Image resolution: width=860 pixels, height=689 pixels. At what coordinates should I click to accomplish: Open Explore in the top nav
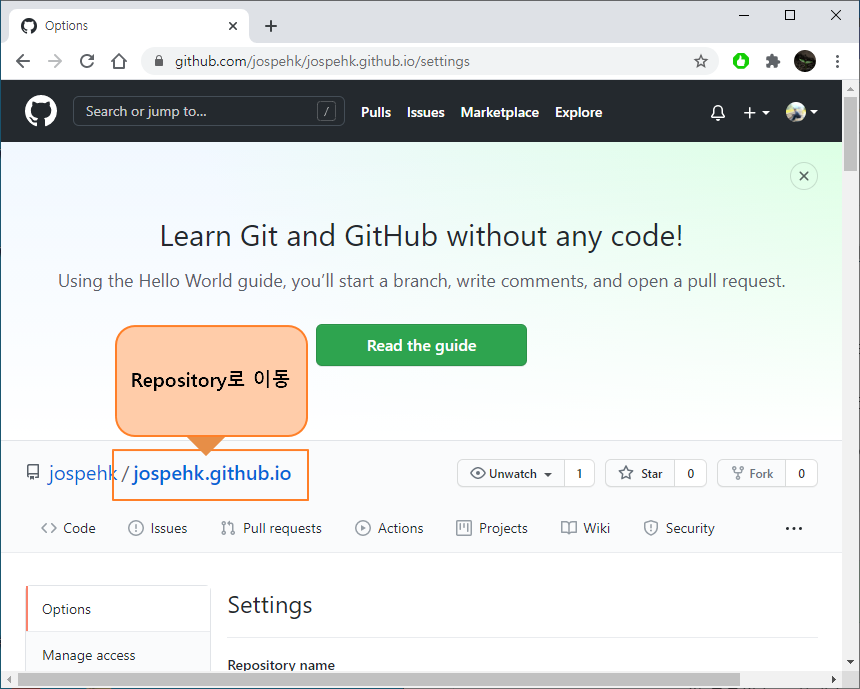tap(578, 112)
